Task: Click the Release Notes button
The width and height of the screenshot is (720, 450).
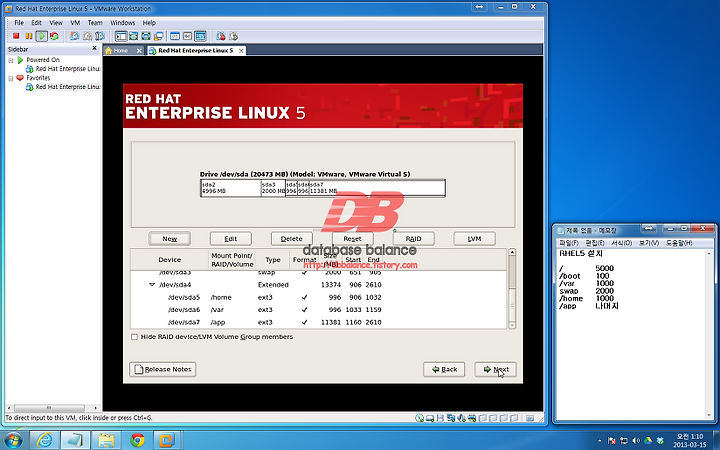Action: coord(163,369)
